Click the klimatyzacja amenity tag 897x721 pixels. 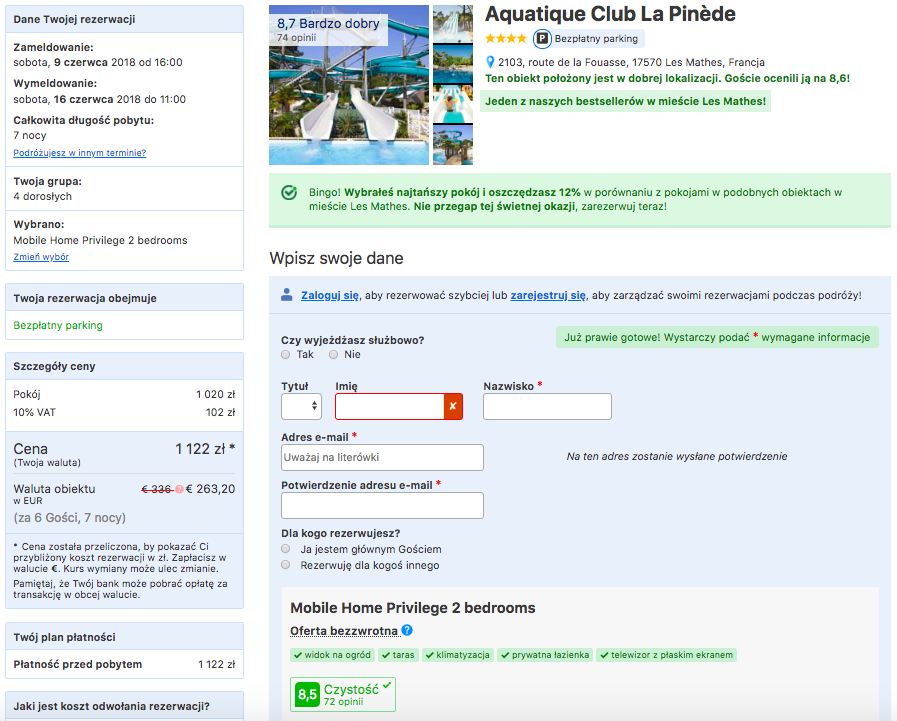coord(458,655)
